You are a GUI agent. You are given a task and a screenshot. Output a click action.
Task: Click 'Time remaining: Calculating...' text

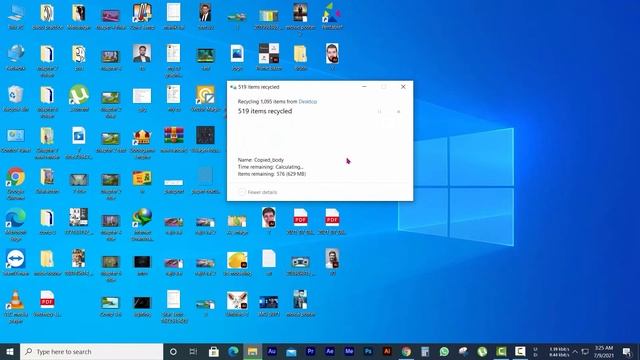tap(271, 167)
